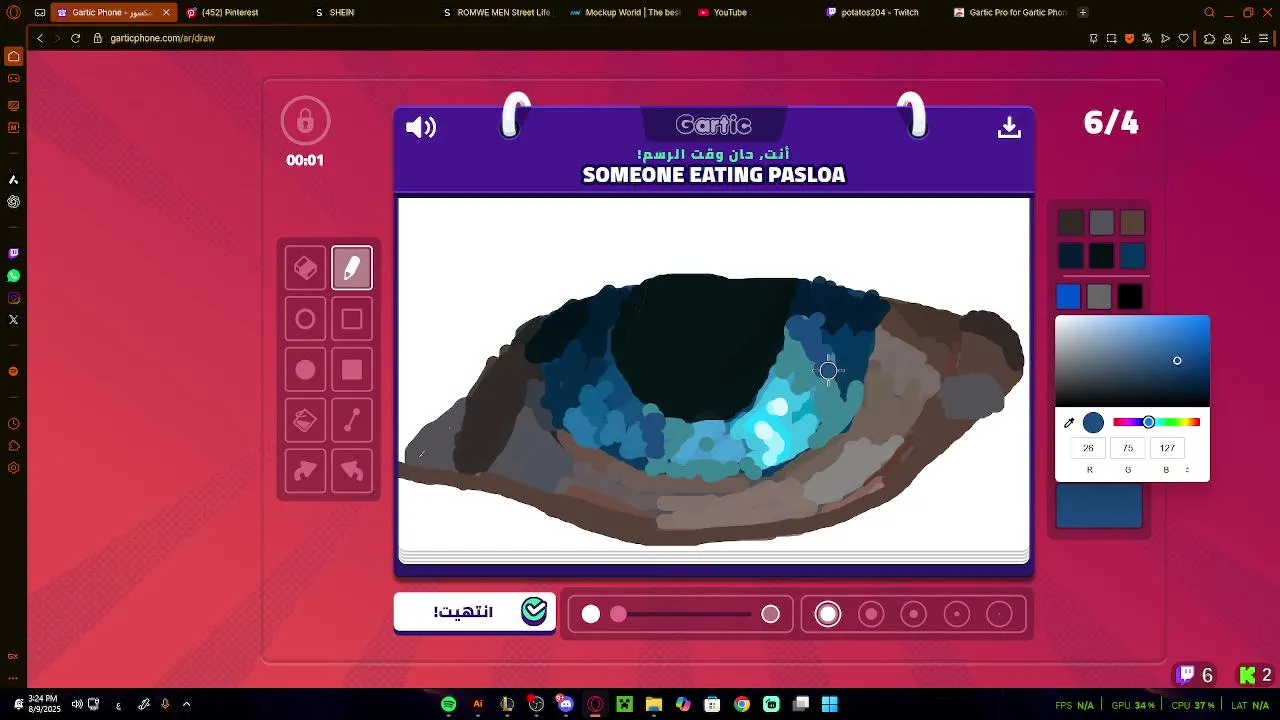Bookmark page with heart icon
1280x720 pixels.
[x=1184, y=38]
